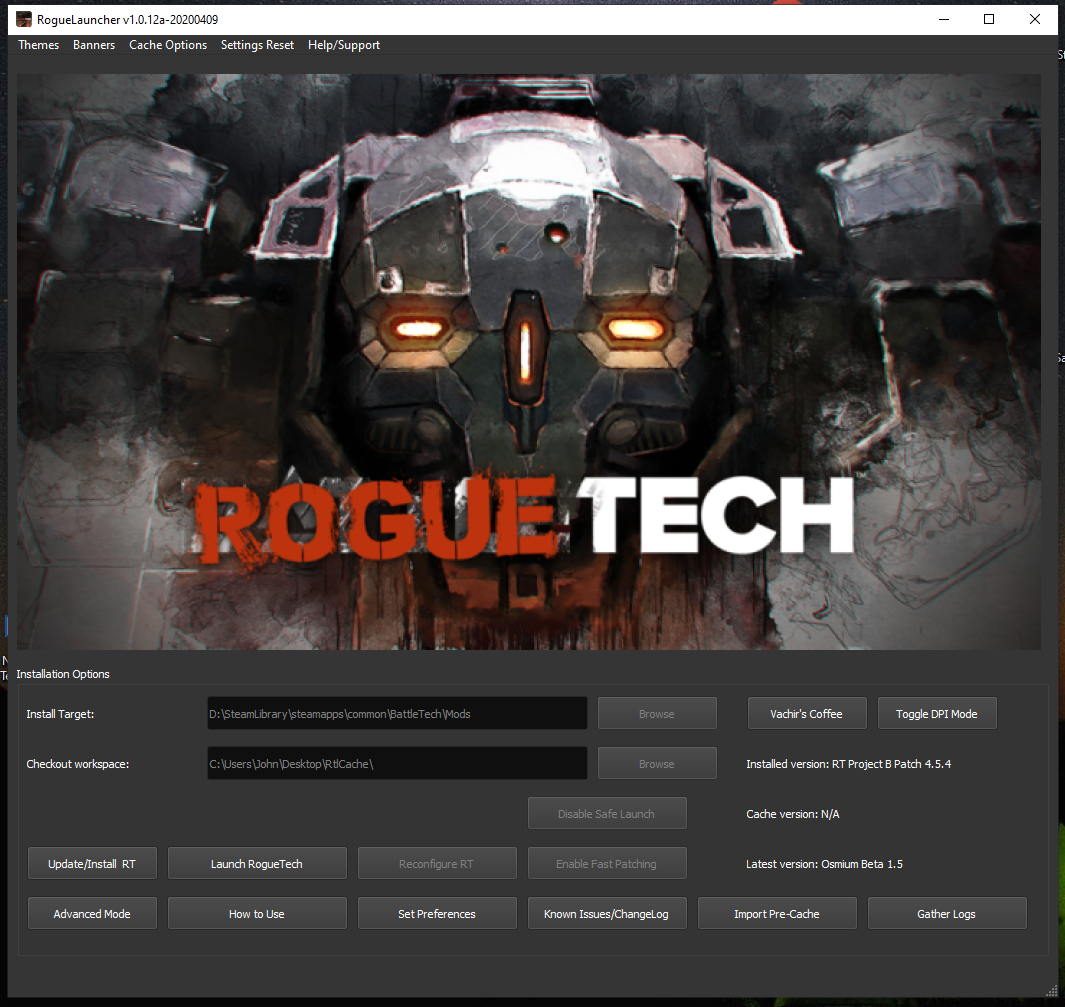Viewport: 1065px width, 1007px height.
Task: Click the 'Installation Options' group label
Action: point(62,674)
